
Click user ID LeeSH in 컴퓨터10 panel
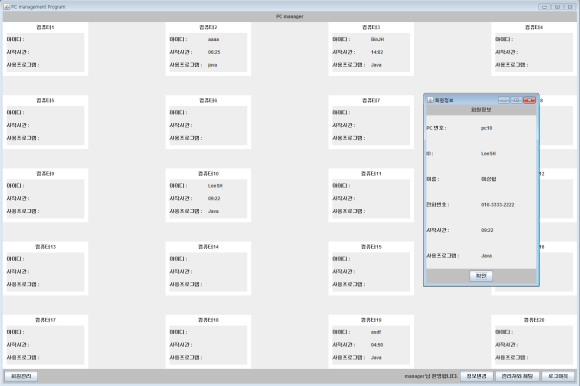coord(215,186)
